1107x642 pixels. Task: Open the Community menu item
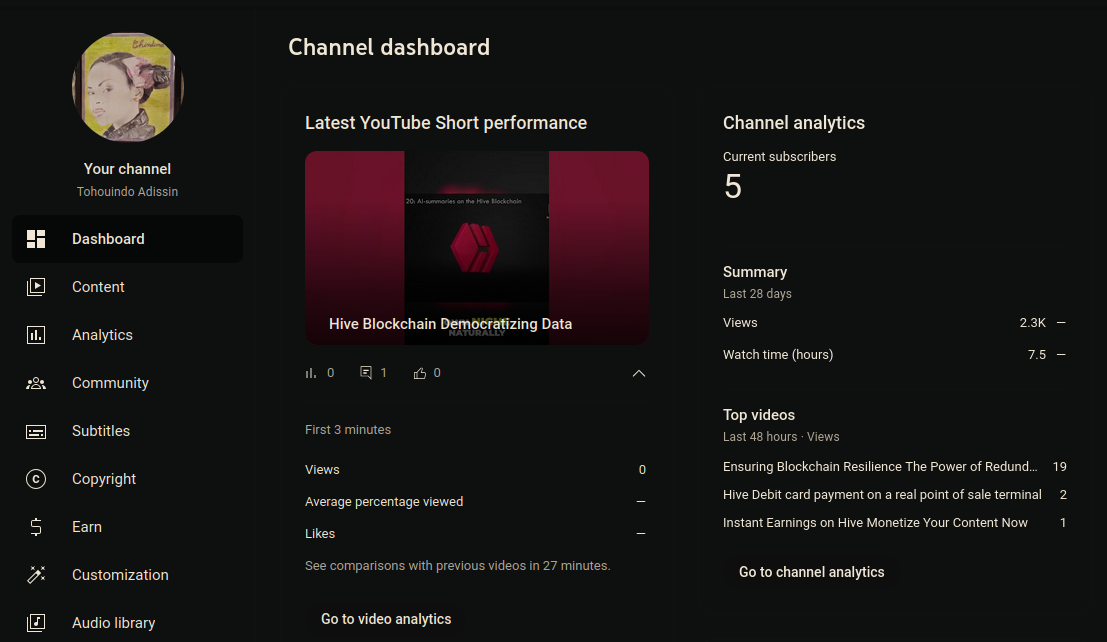point(127,383)
